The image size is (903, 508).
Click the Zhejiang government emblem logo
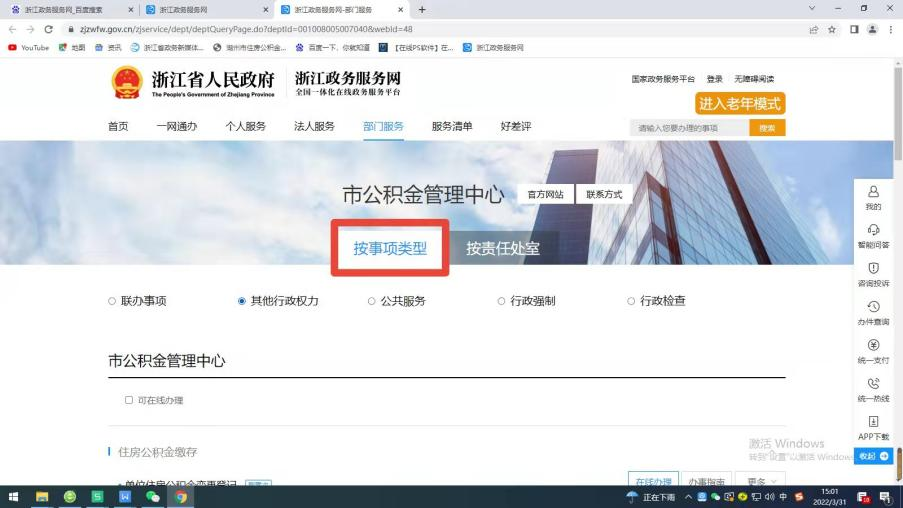click(x=127, y=82)
